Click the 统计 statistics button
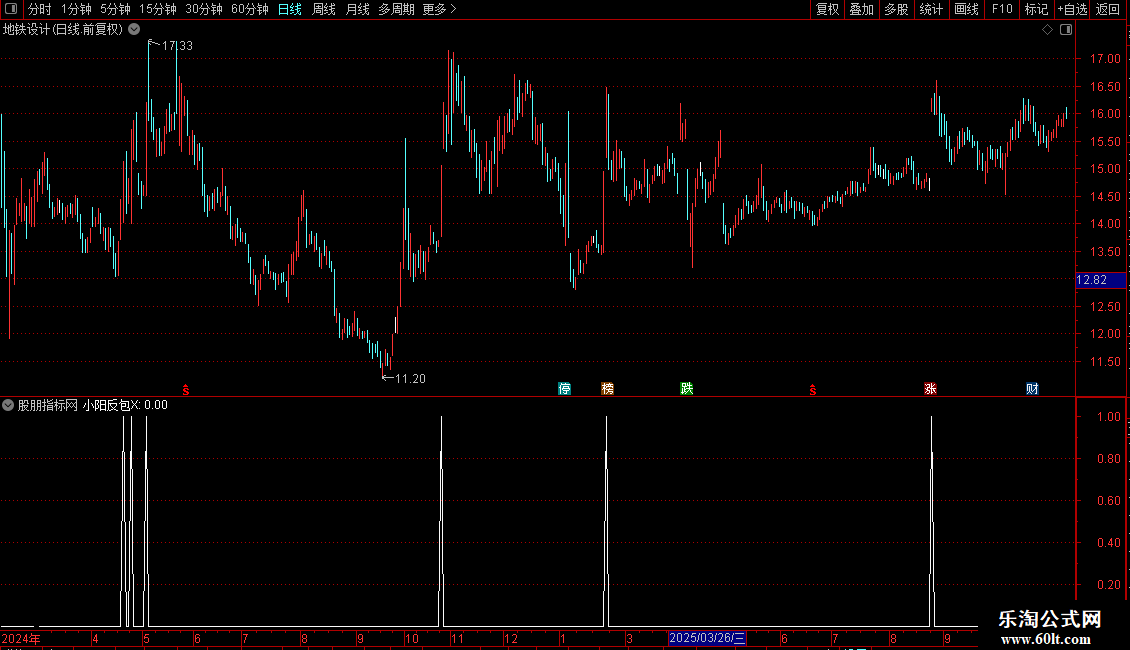 click(931, 9)
